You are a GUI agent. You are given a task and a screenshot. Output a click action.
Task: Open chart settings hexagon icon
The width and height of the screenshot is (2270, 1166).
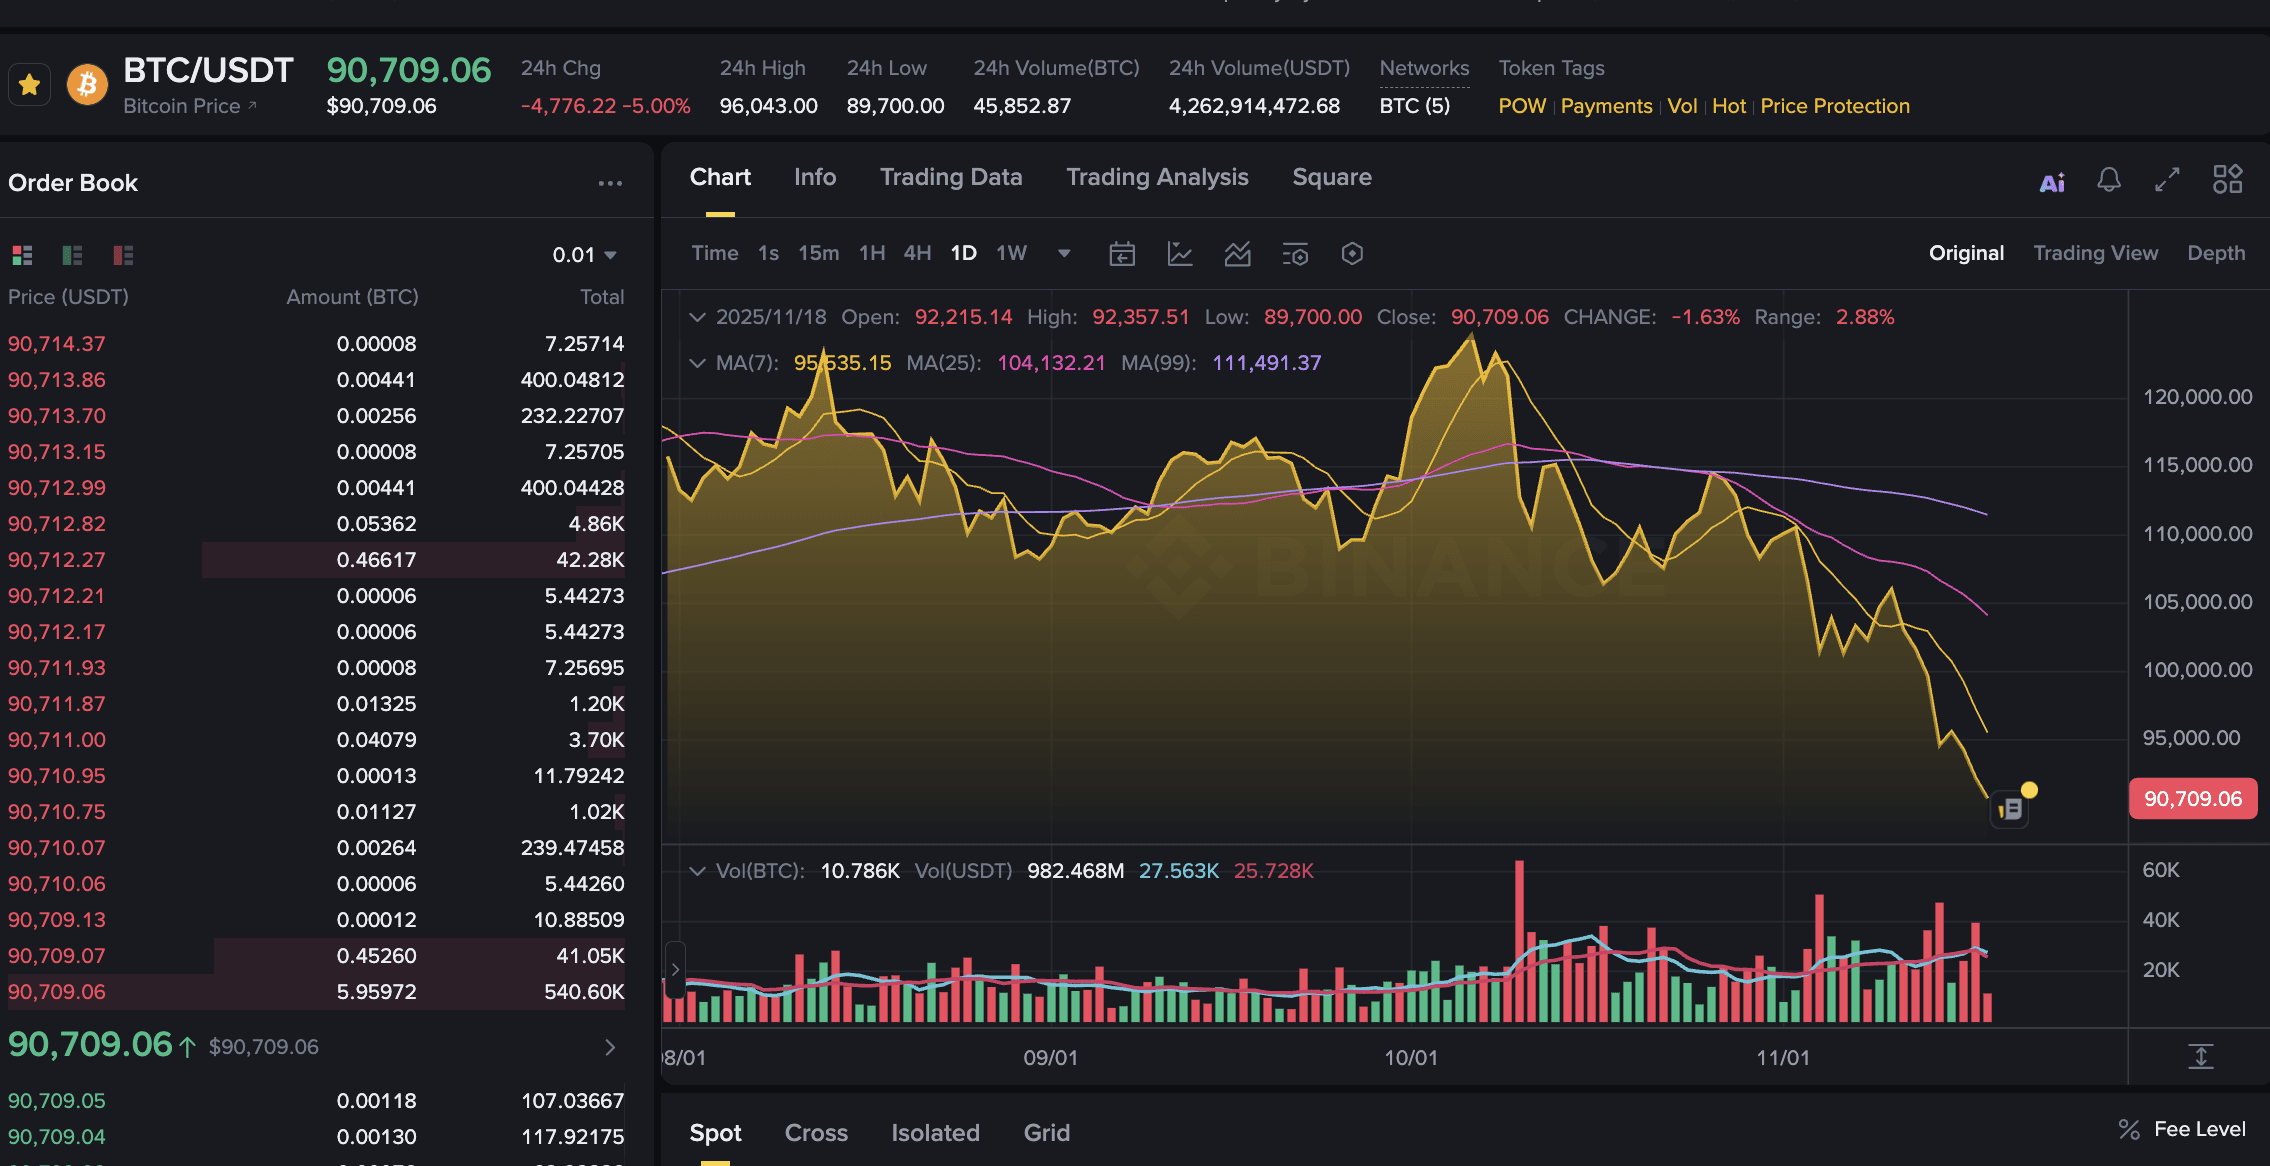point(1352,254)
